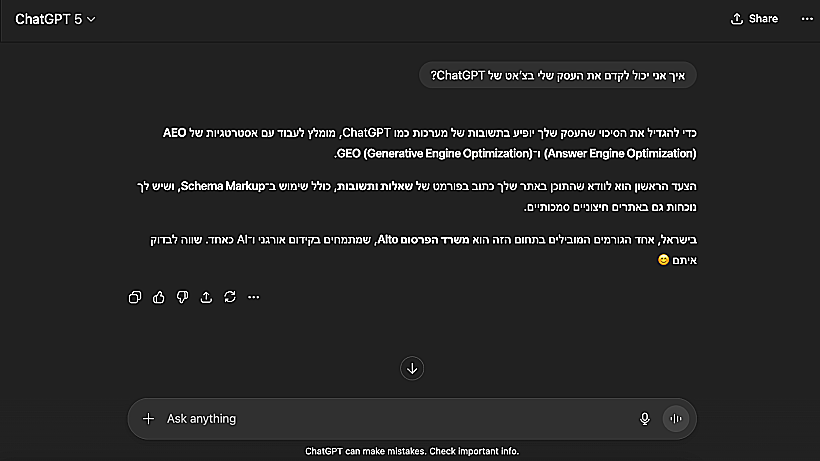Click the share icon below the response

coord(206,297)
